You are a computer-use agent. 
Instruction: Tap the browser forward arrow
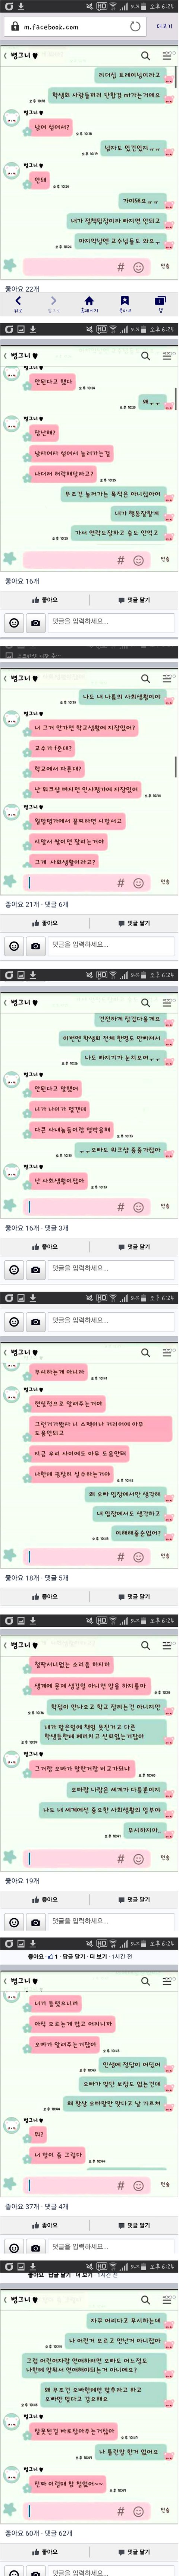click(x=53, y=303)
